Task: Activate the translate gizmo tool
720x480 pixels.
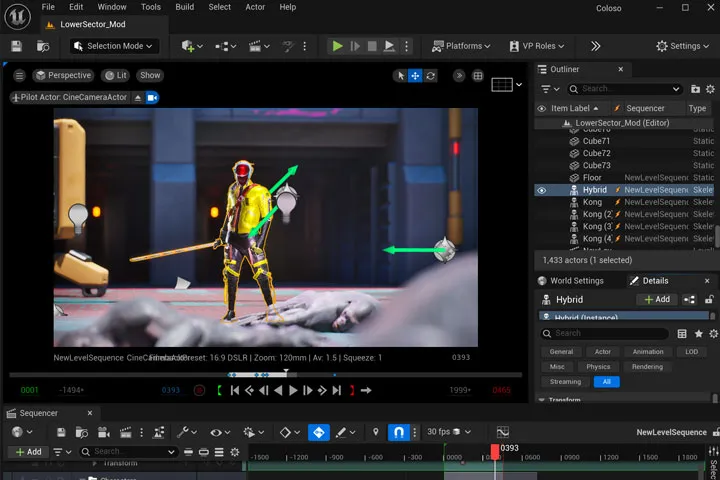Action: pyautogui.click(x=415, y=76)
